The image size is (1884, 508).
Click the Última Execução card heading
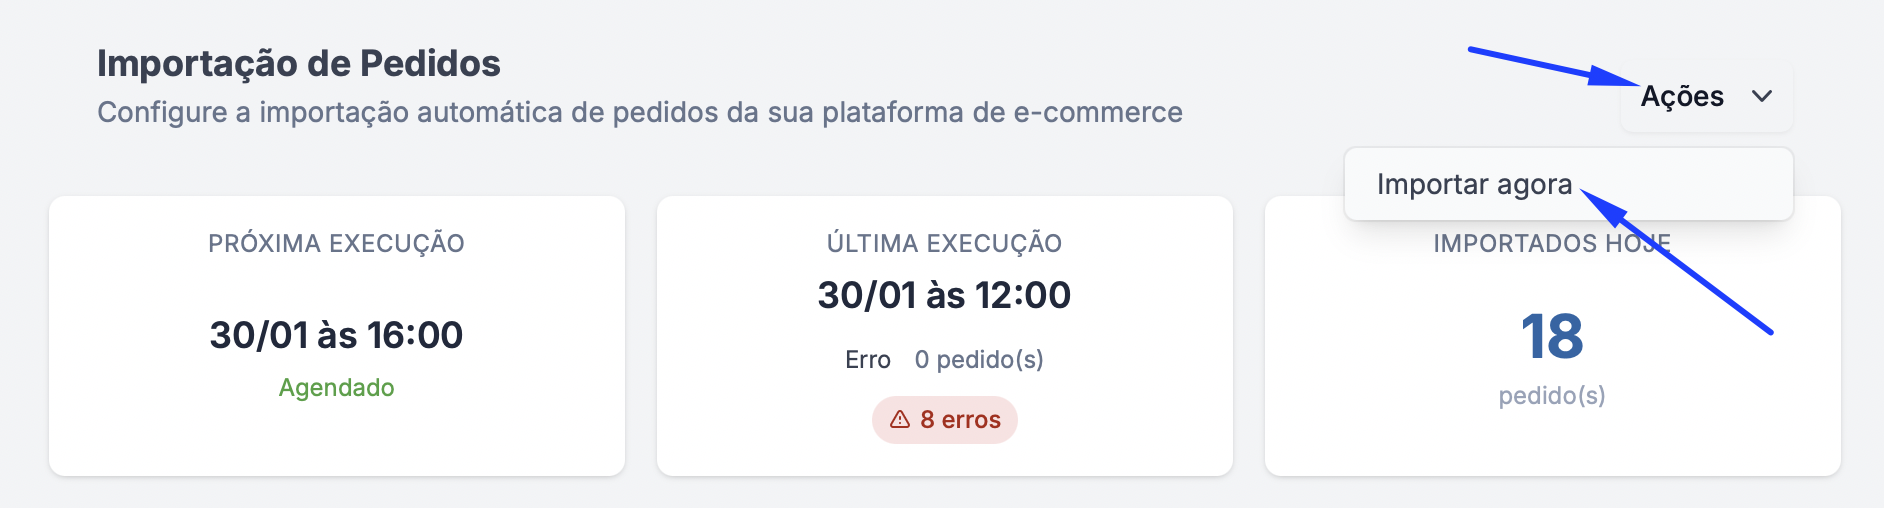(x=944, y=244)
